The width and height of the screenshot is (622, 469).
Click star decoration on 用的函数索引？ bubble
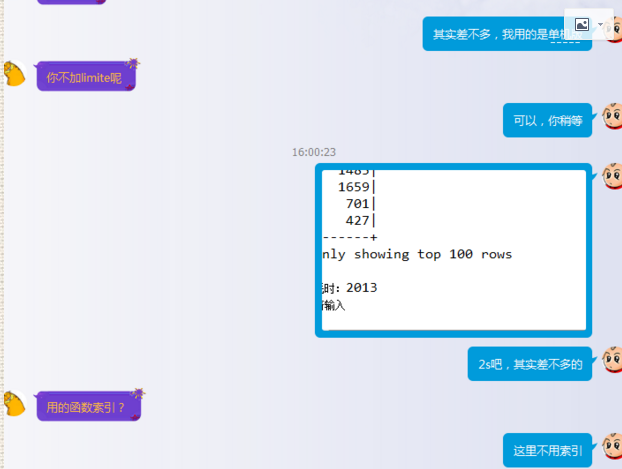[138, 393]
